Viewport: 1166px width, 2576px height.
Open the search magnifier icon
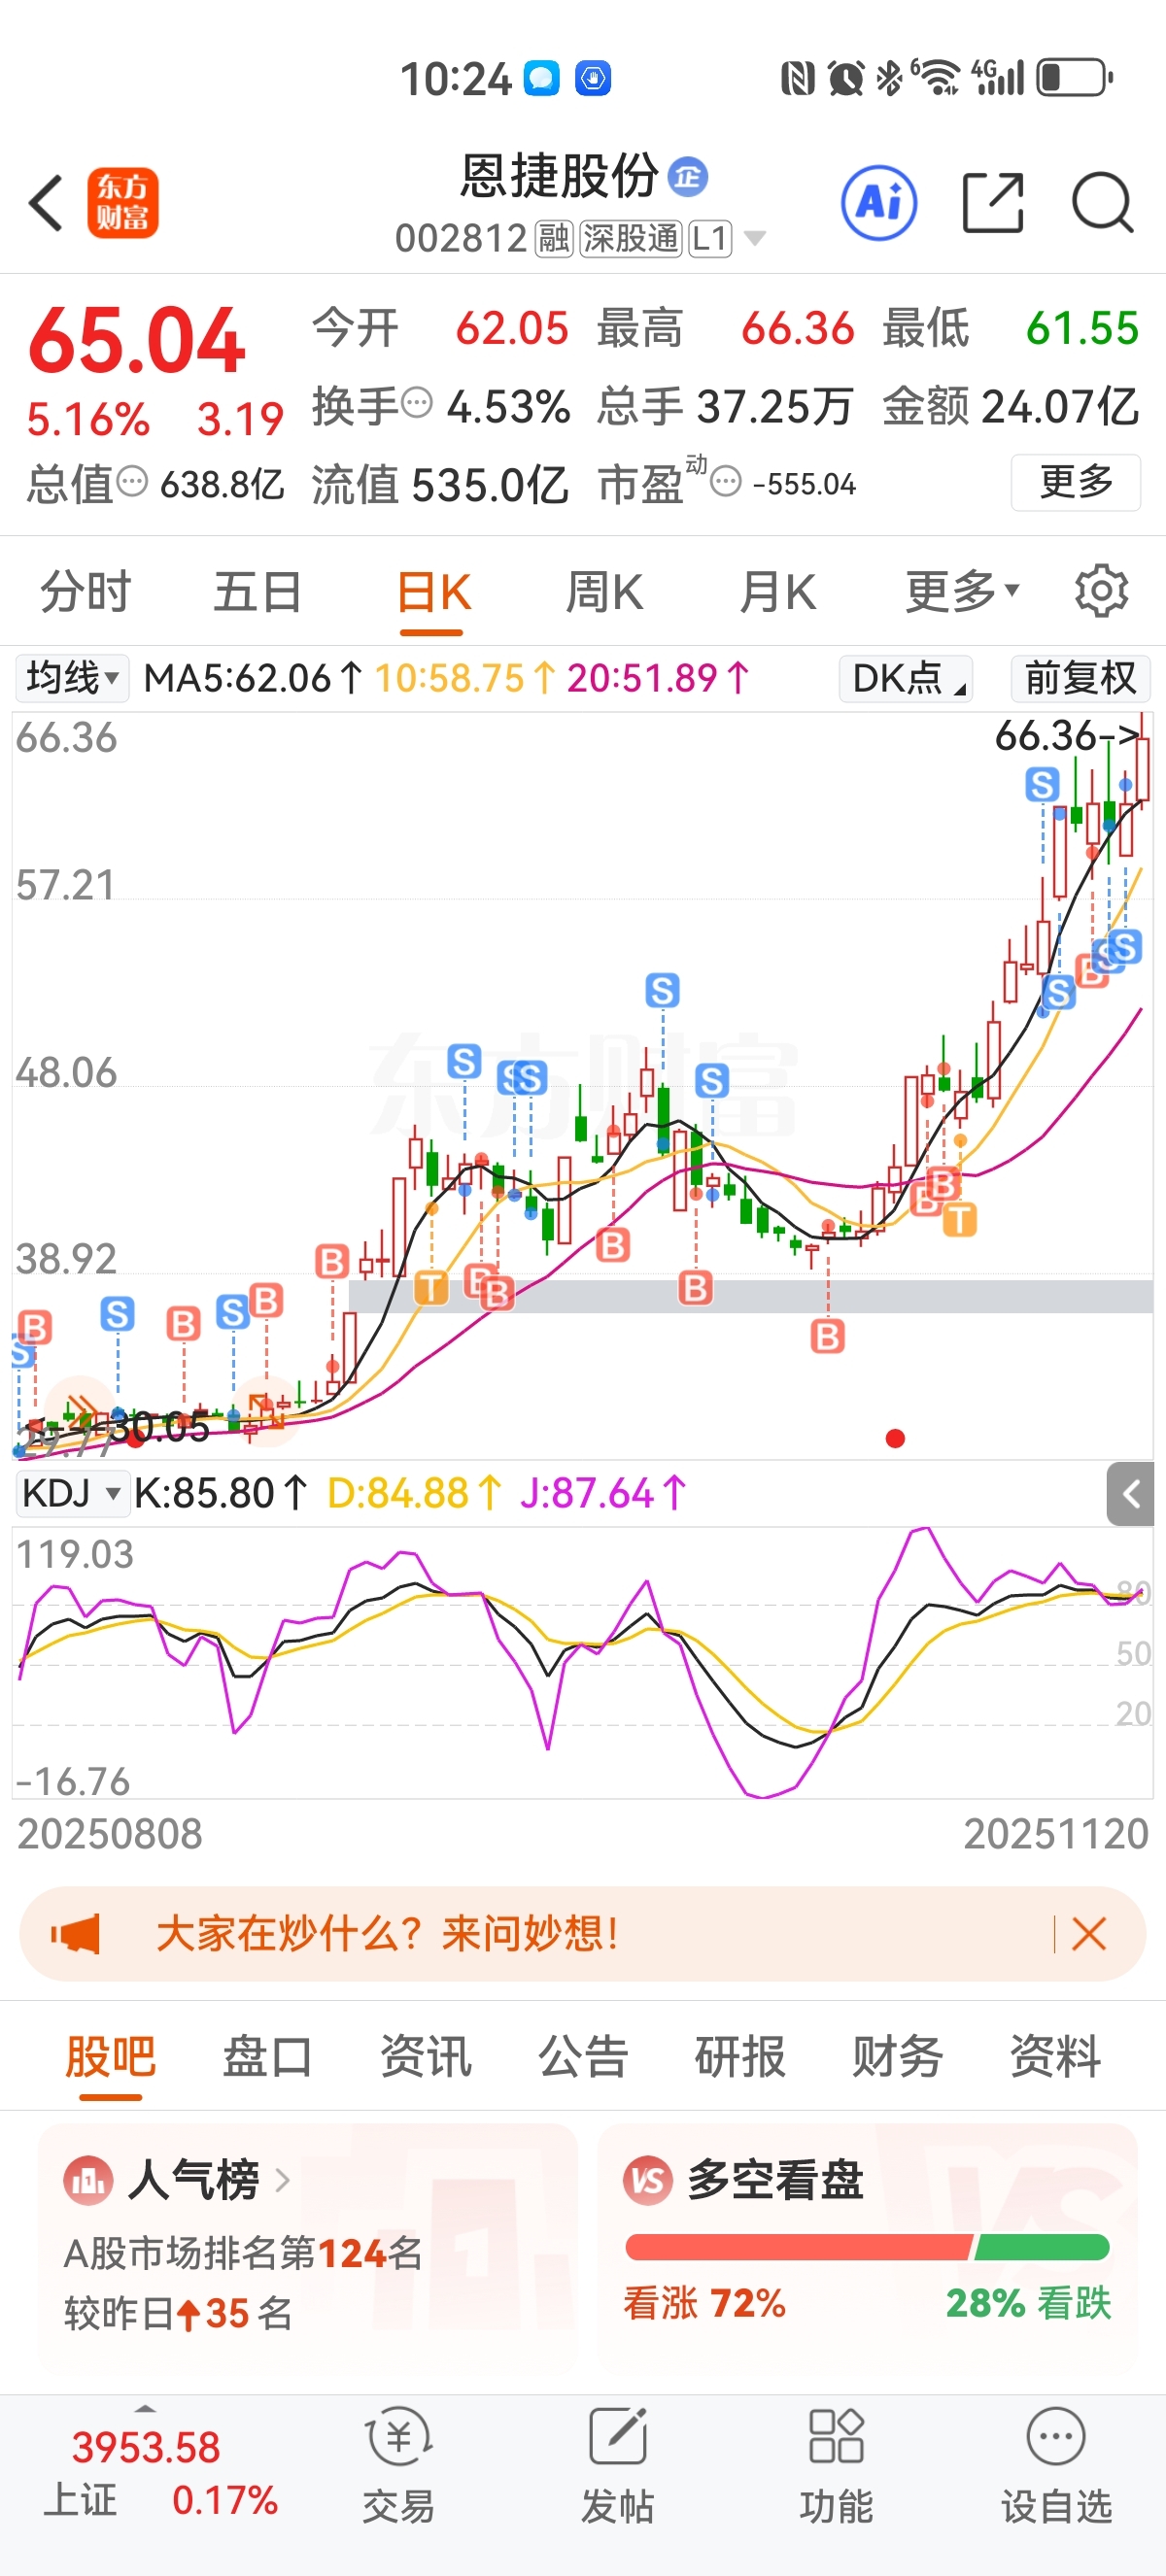tap(1102, 203)
